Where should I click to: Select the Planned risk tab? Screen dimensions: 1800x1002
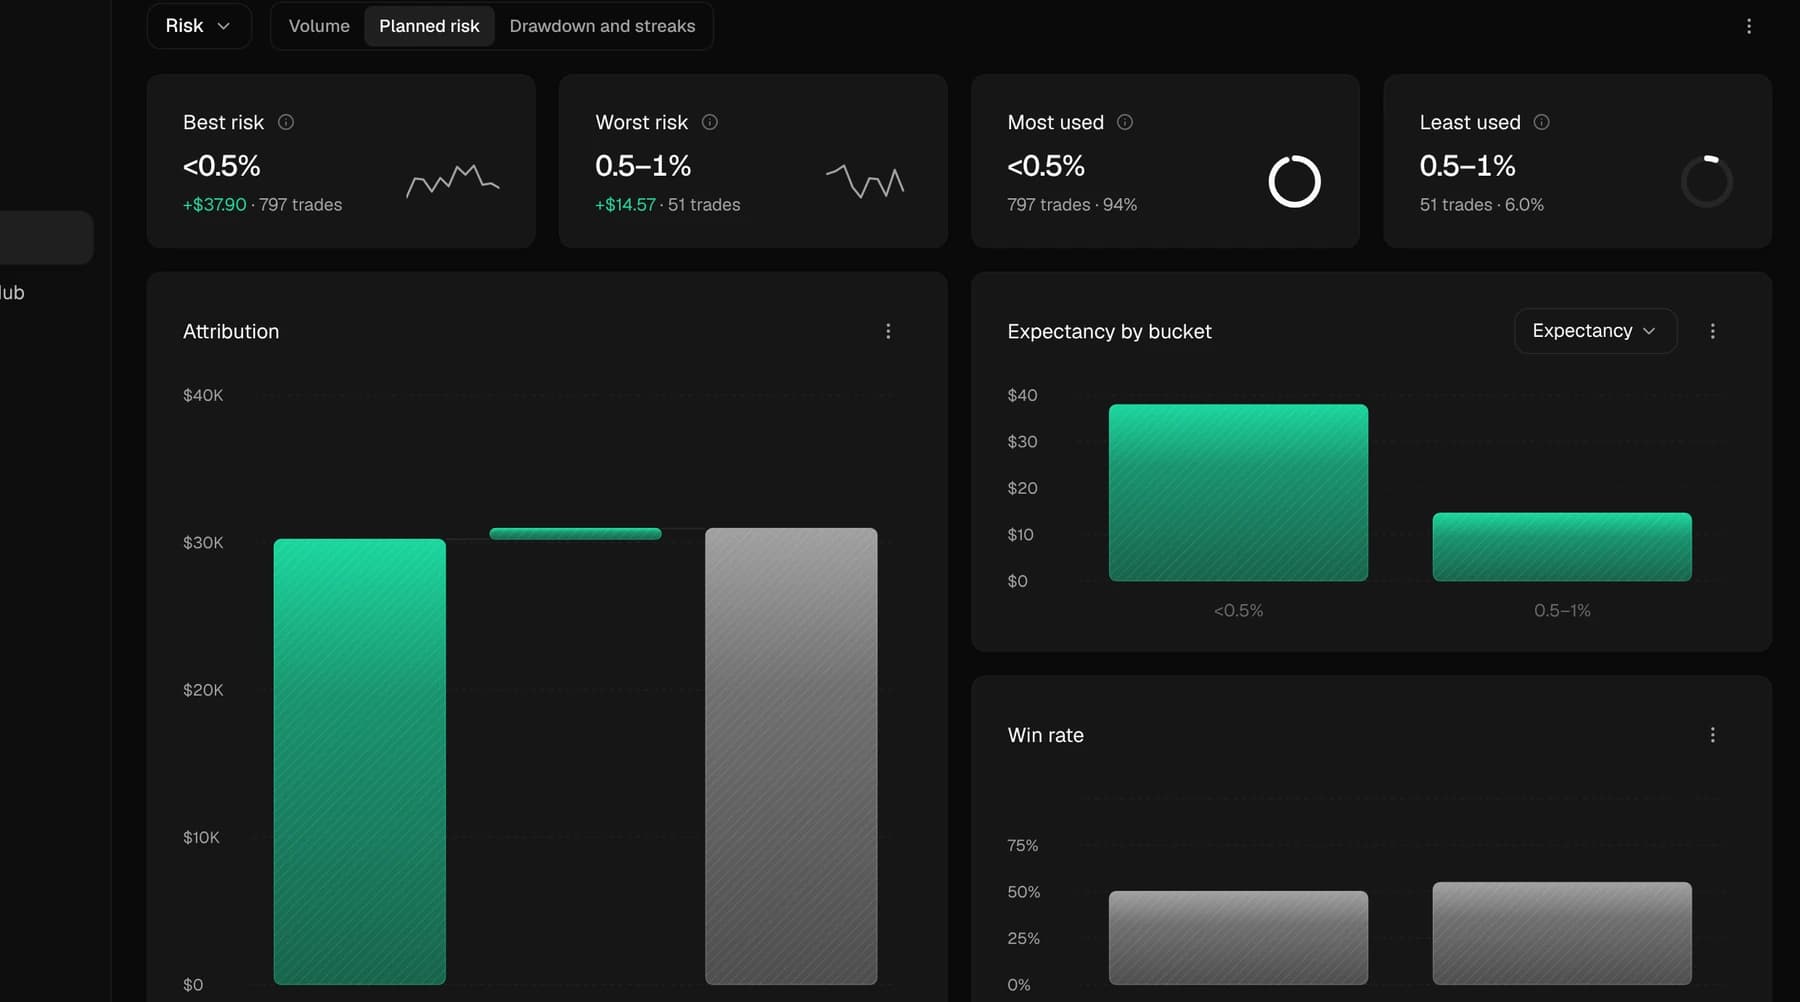click(429, 26)
